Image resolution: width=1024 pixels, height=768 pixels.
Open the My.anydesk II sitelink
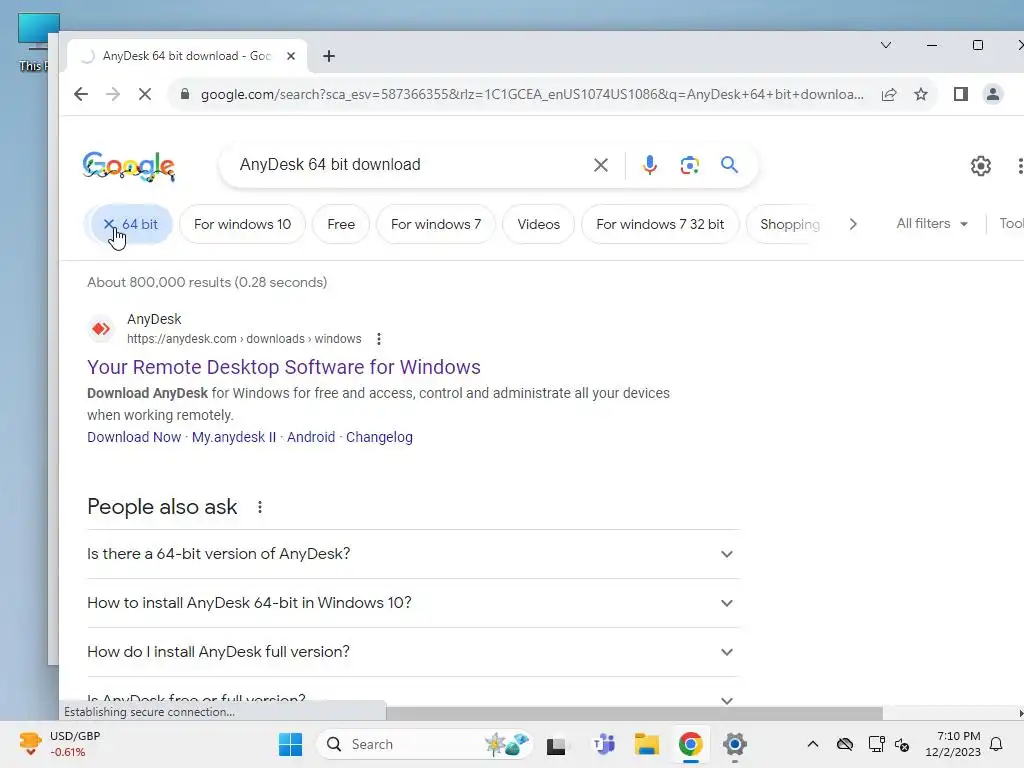point(234,437)
